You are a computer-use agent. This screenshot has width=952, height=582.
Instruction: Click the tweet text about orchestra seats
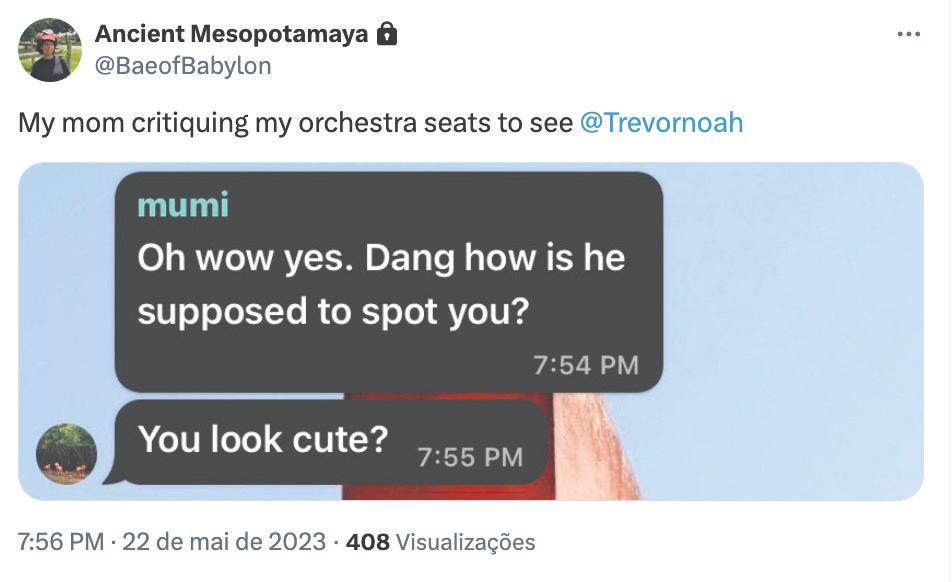click(x=296, y=122)
